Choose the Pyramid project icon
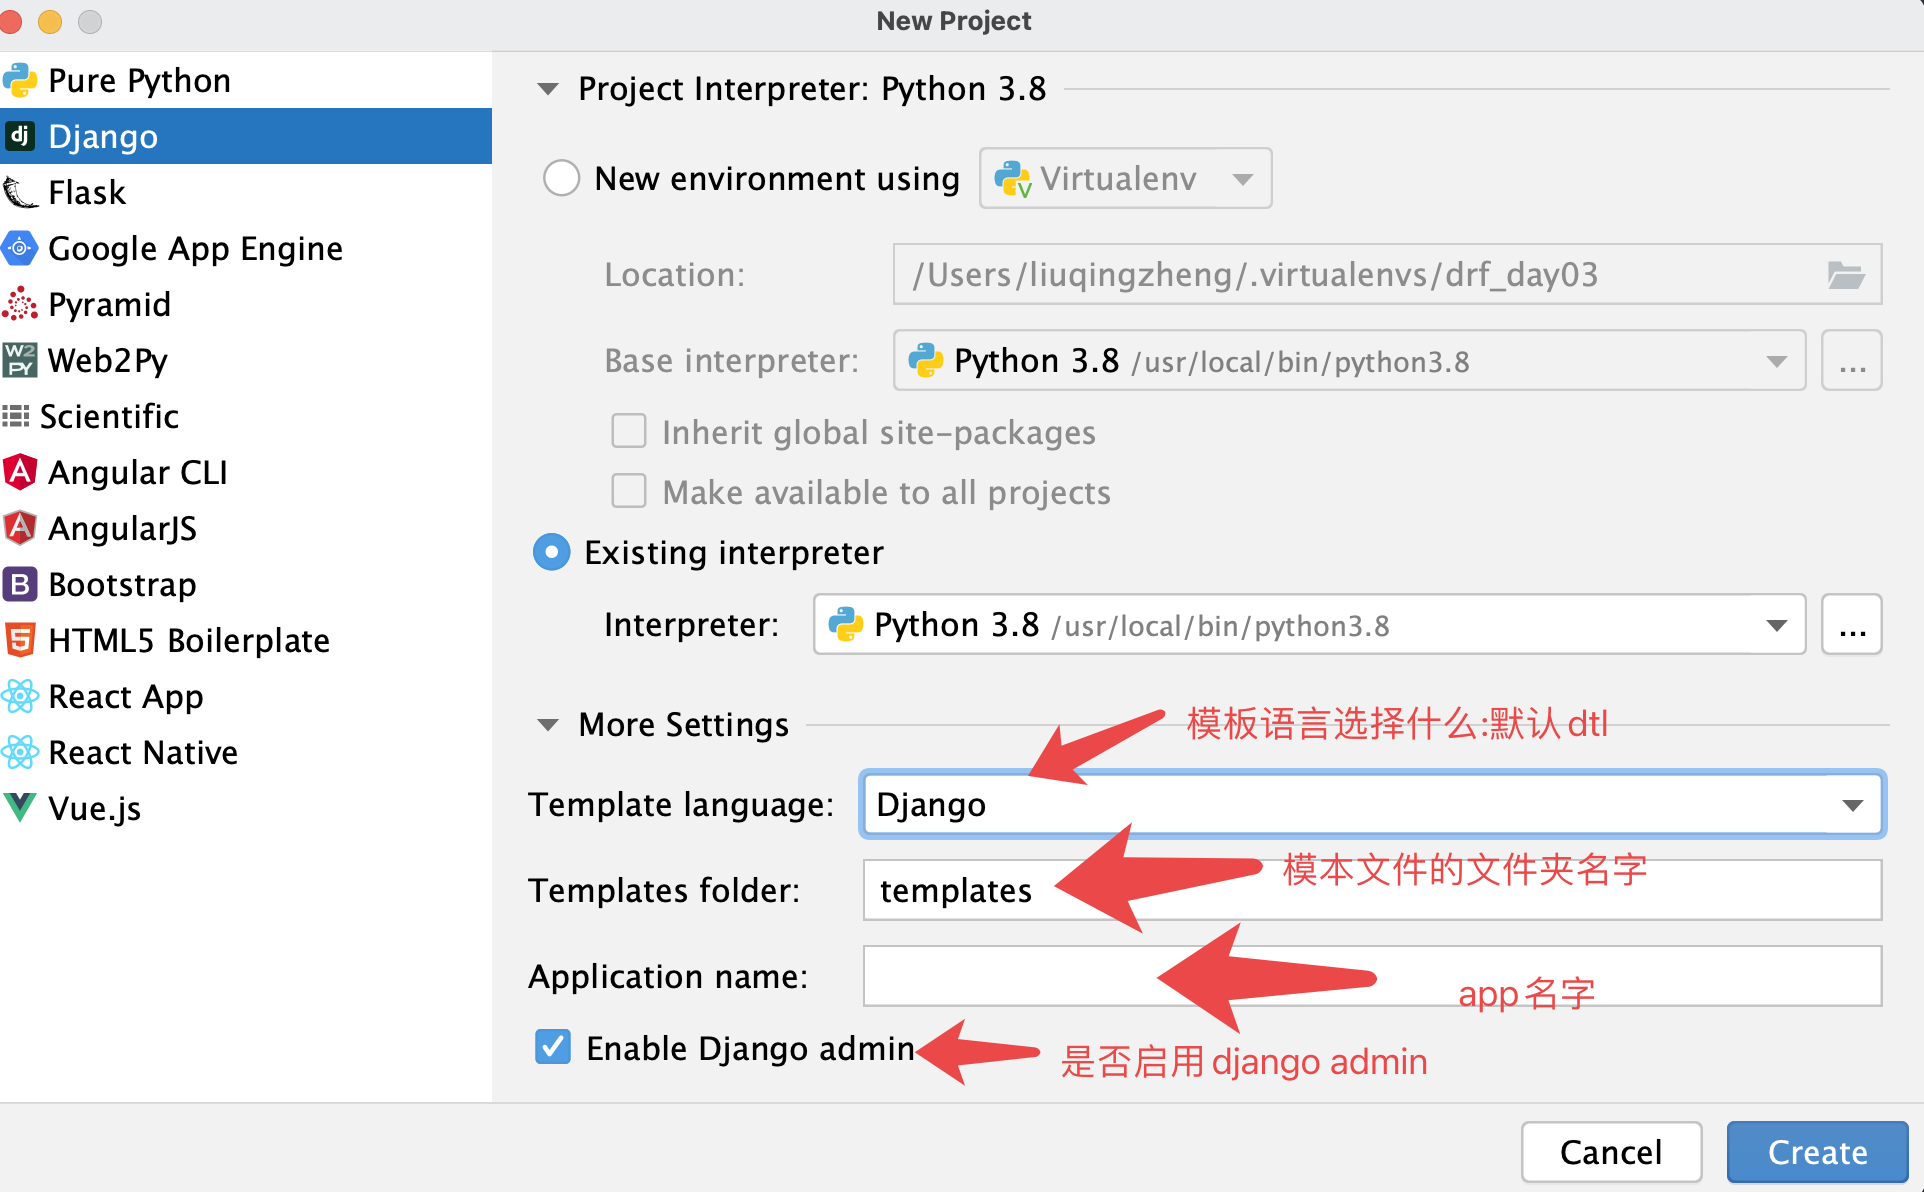Image resolution: width=1924 pixels, height=1192 pixels. click(x=20, y=304)
